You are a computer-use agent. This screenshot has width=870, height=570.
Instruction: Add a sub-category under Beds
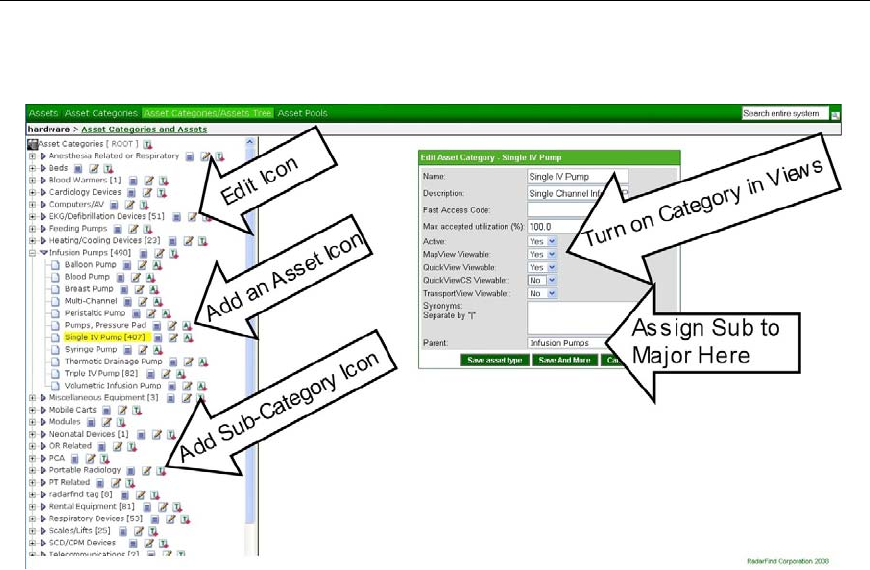tap(108, 168)
